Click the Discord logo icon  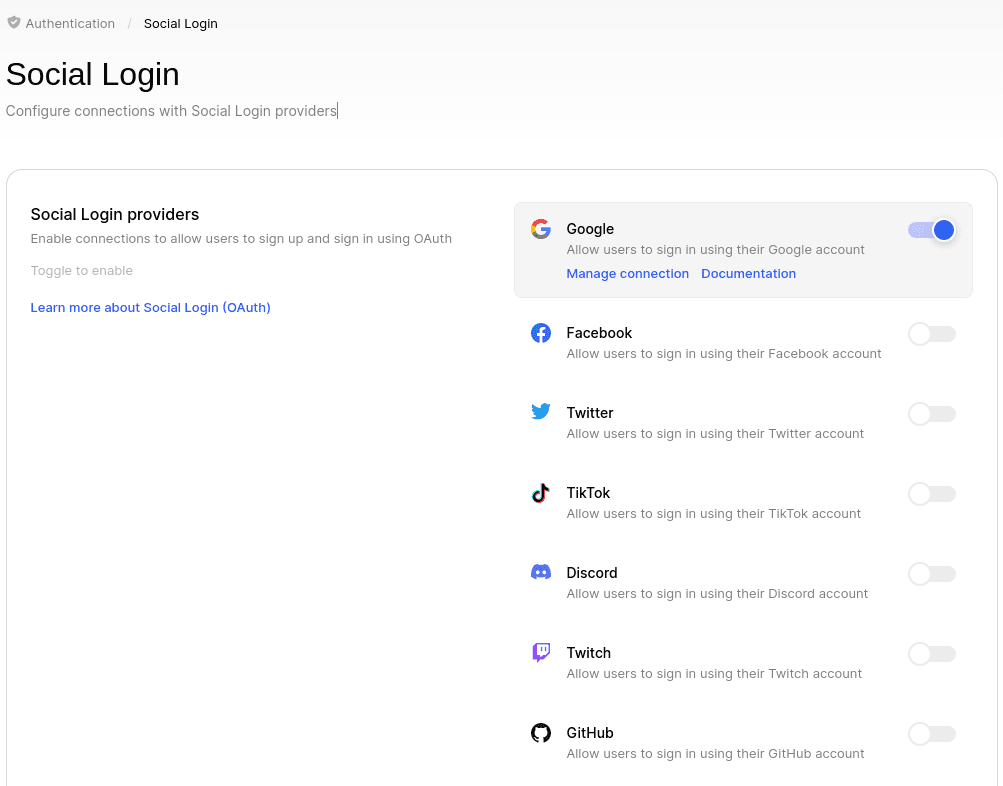541,572
